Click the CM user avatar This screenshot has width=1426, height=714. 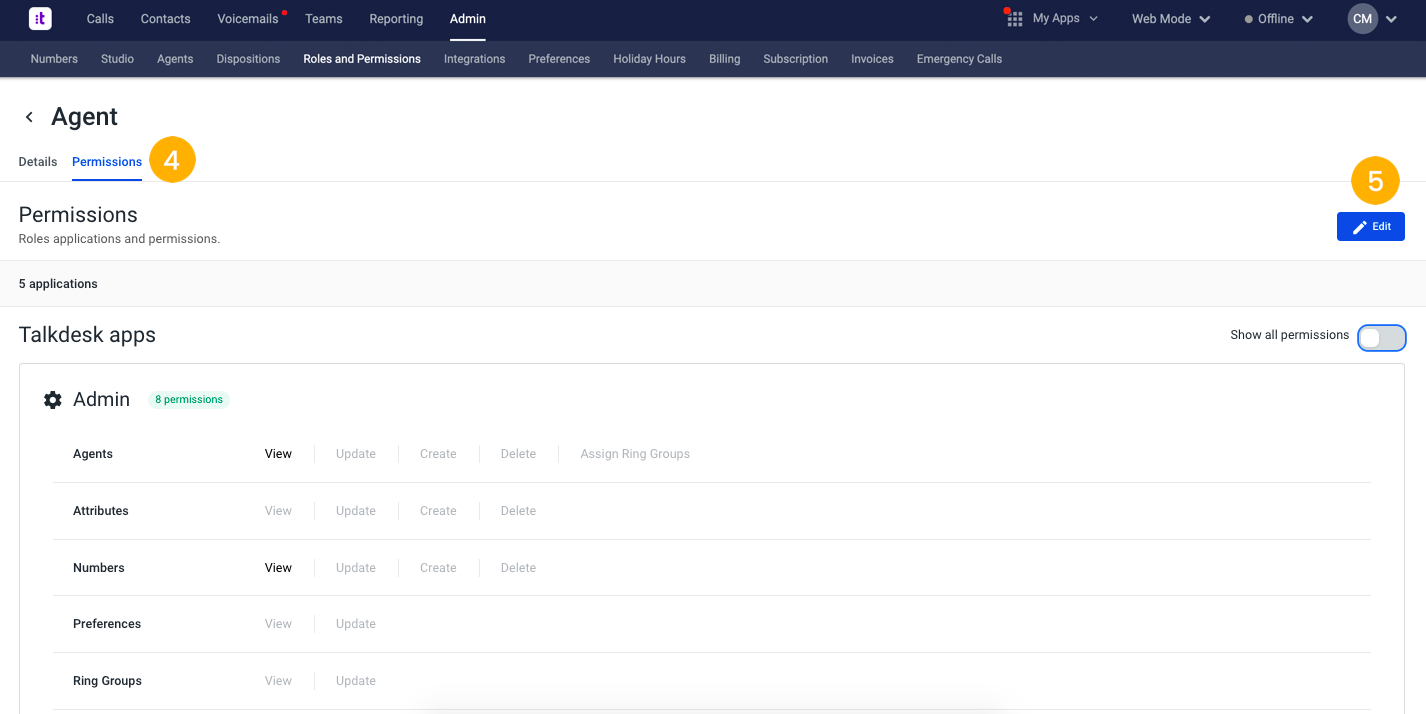(x=1362, y=19)
